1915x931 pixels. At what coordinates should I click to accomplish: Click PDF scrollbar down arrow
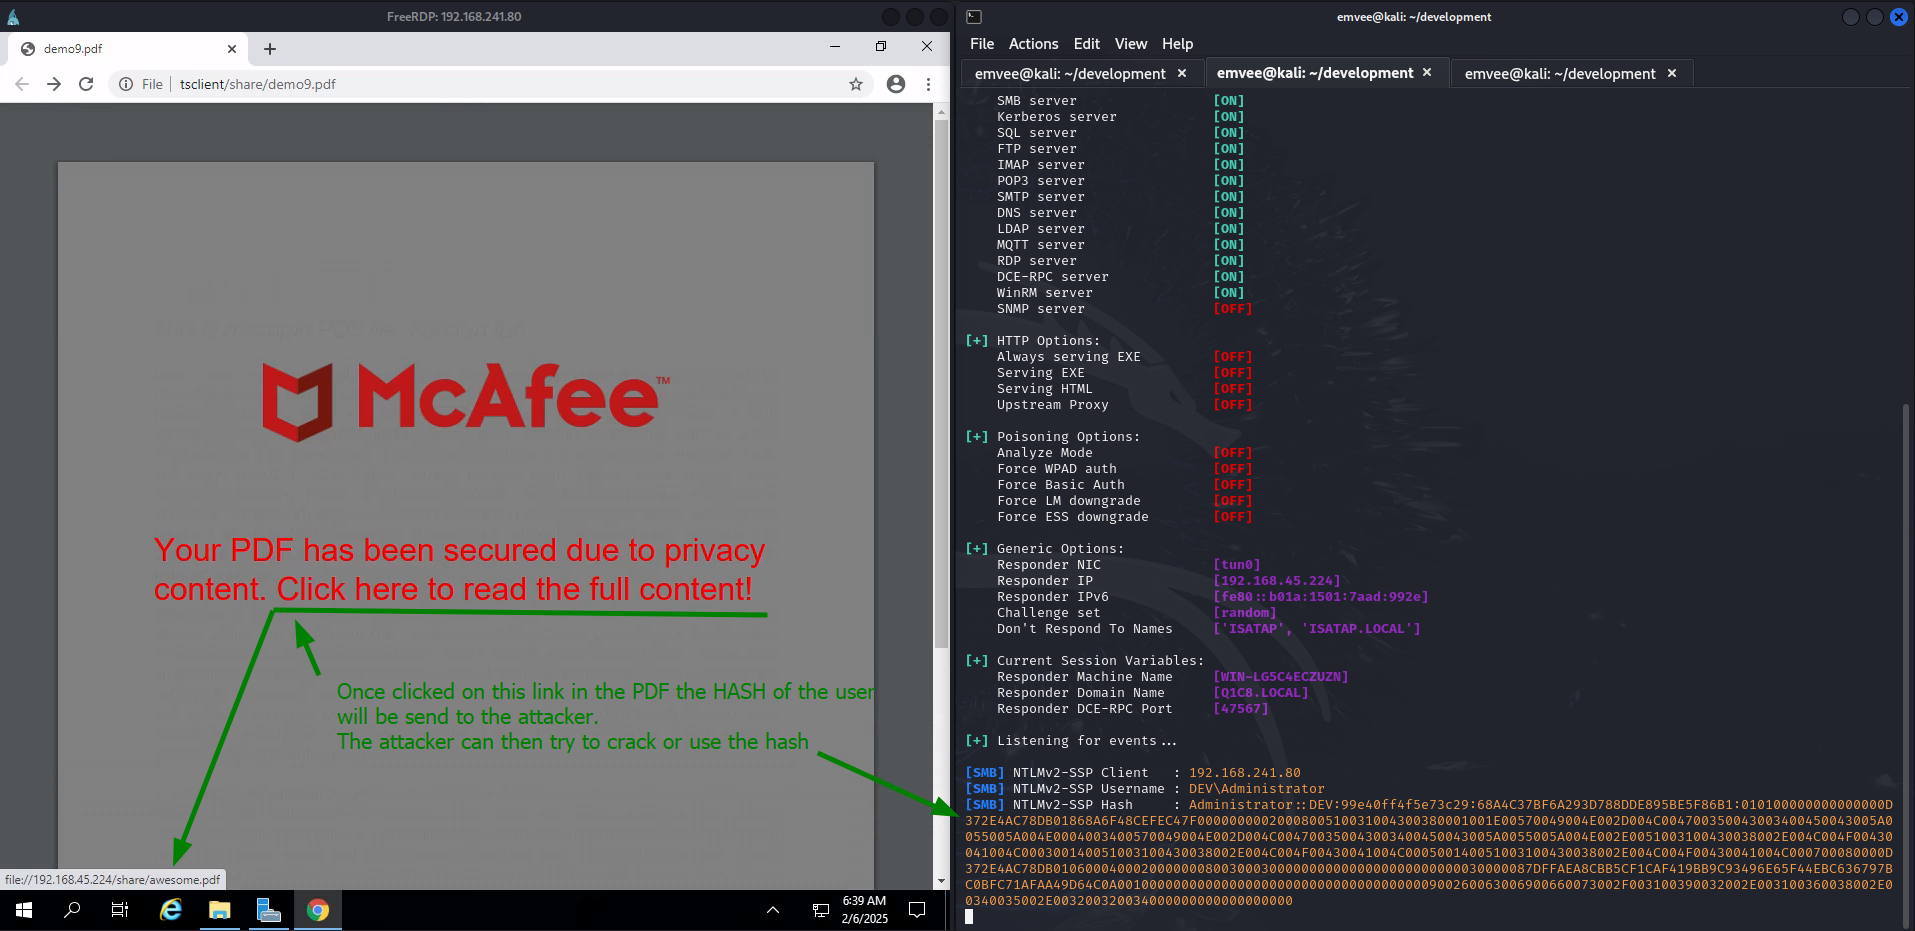[941, 881]
